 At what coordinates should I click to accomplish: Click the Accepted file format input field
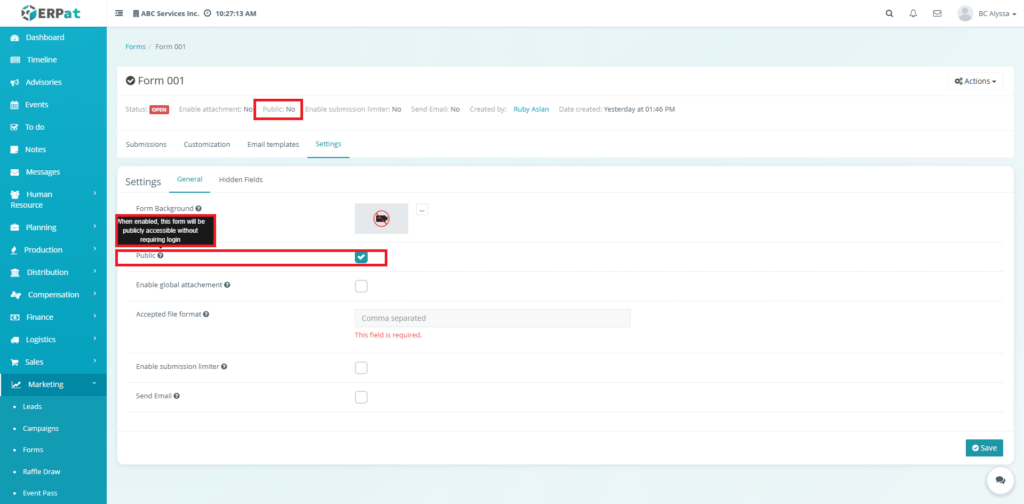[x=492, y=318]
